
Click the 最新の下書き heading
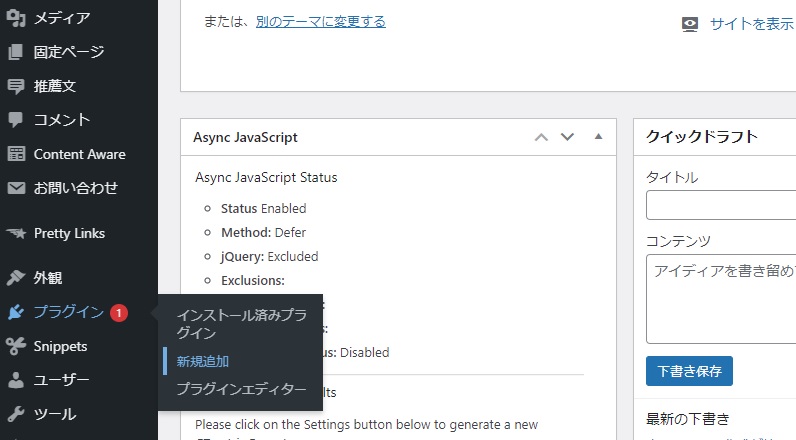click(688, 419)
